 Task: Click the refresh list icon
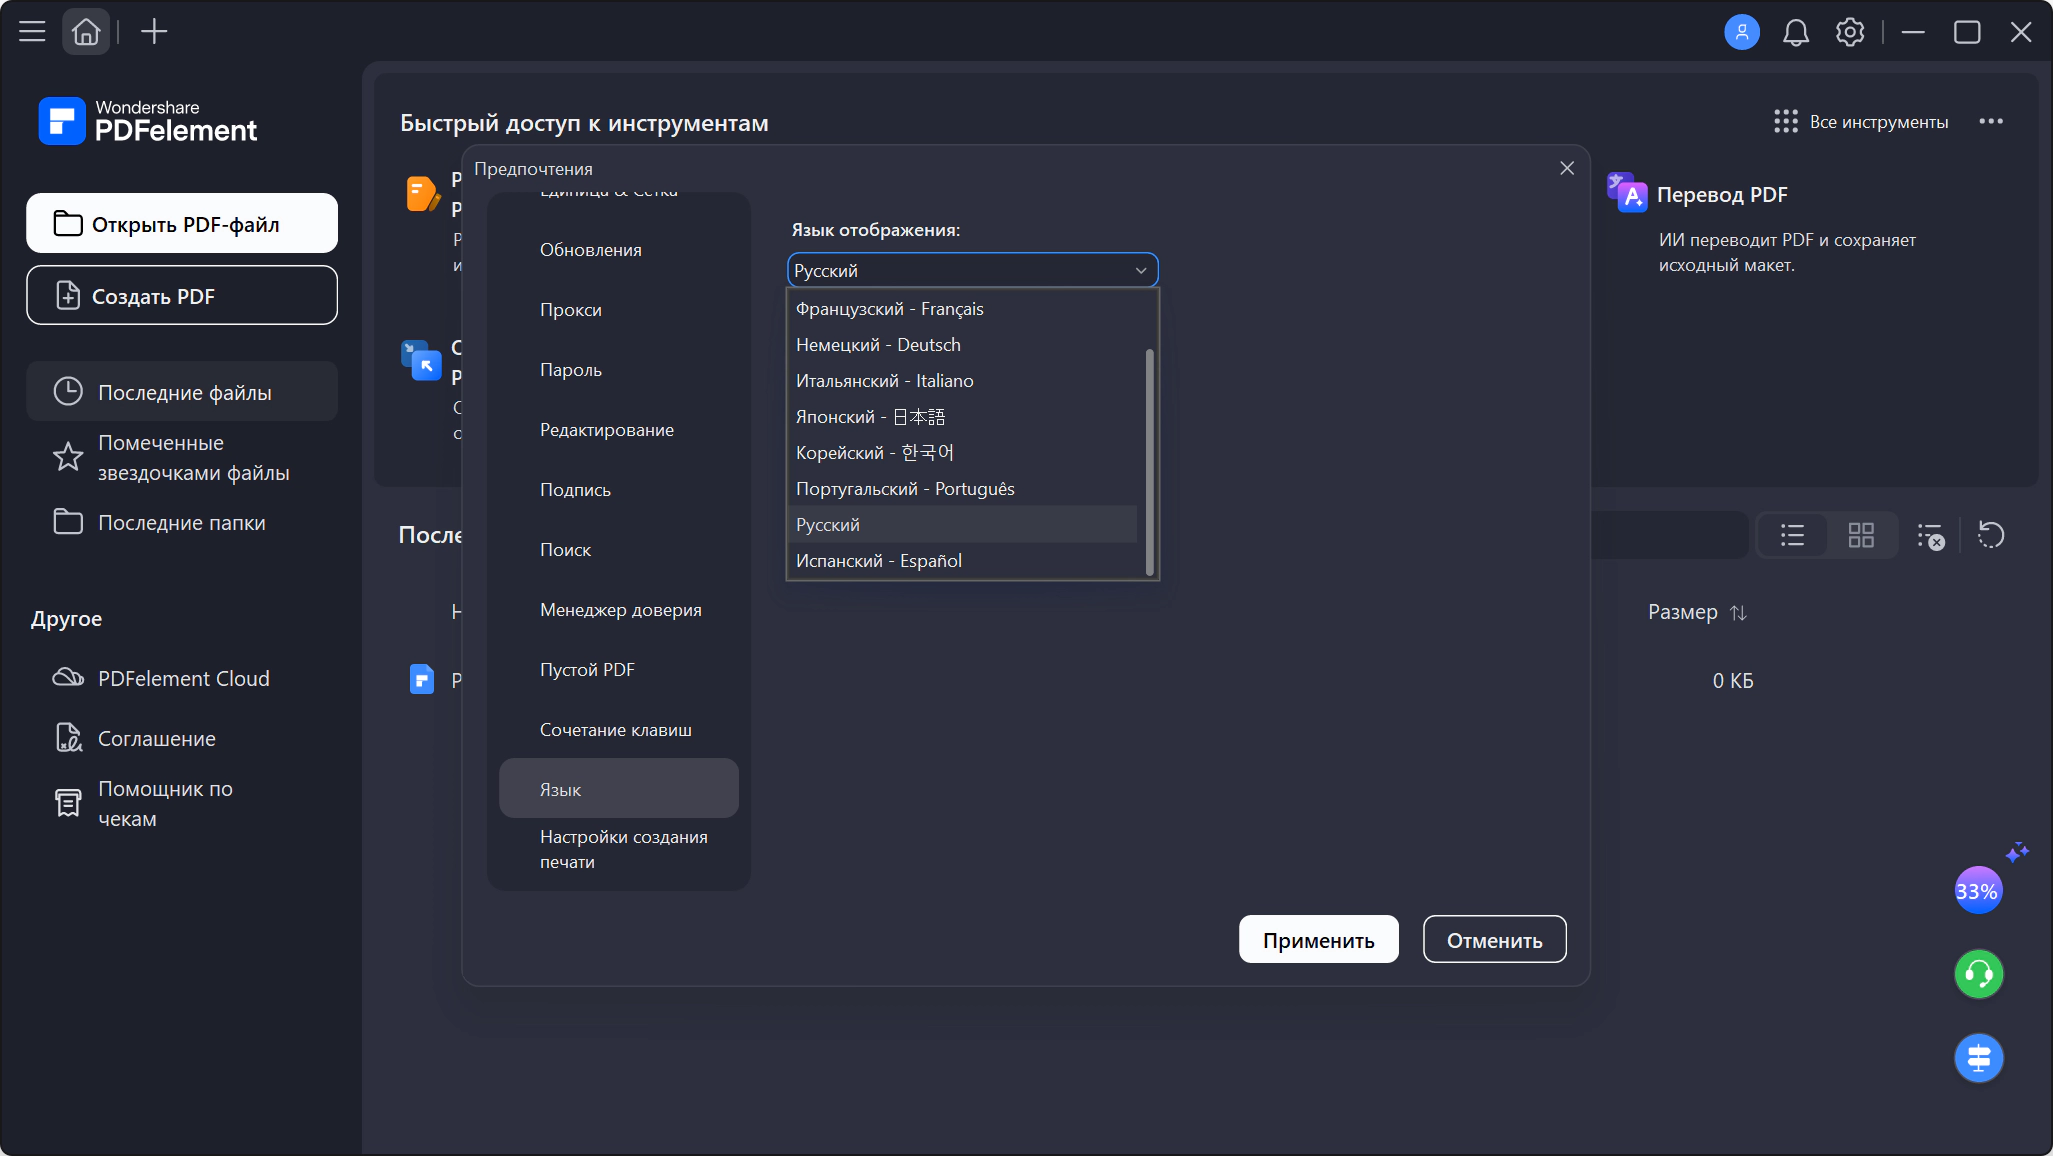1991,535
